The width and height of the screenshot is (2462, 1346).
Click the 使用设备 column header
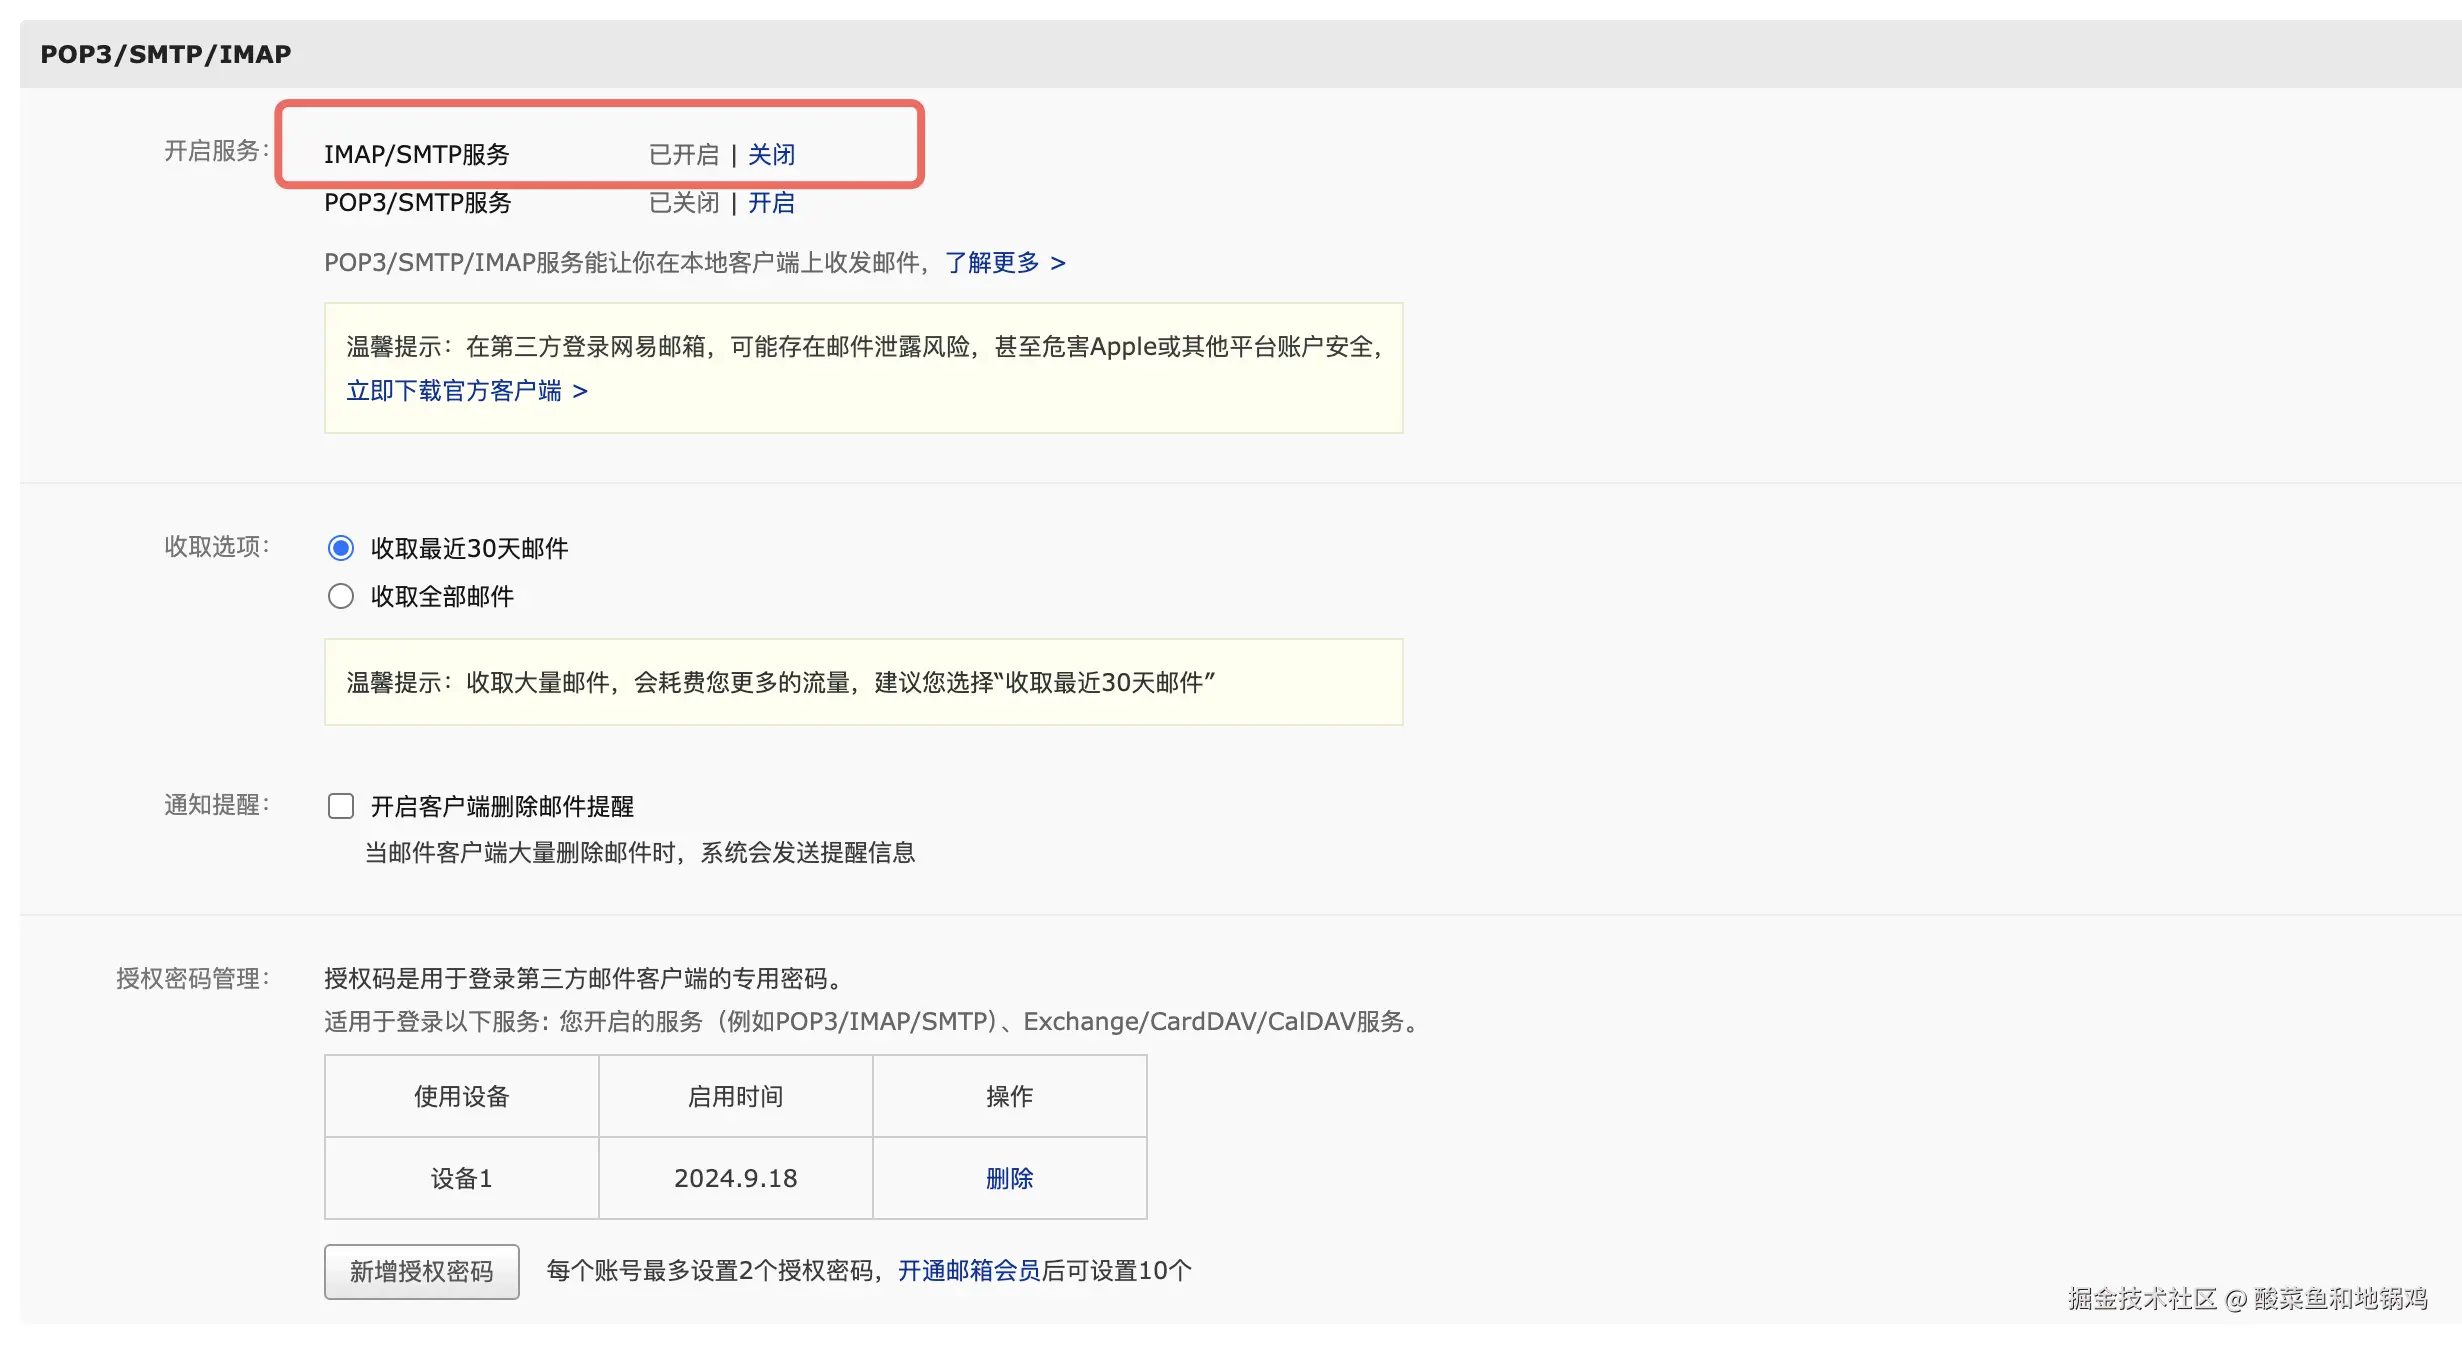(461, 1097)
